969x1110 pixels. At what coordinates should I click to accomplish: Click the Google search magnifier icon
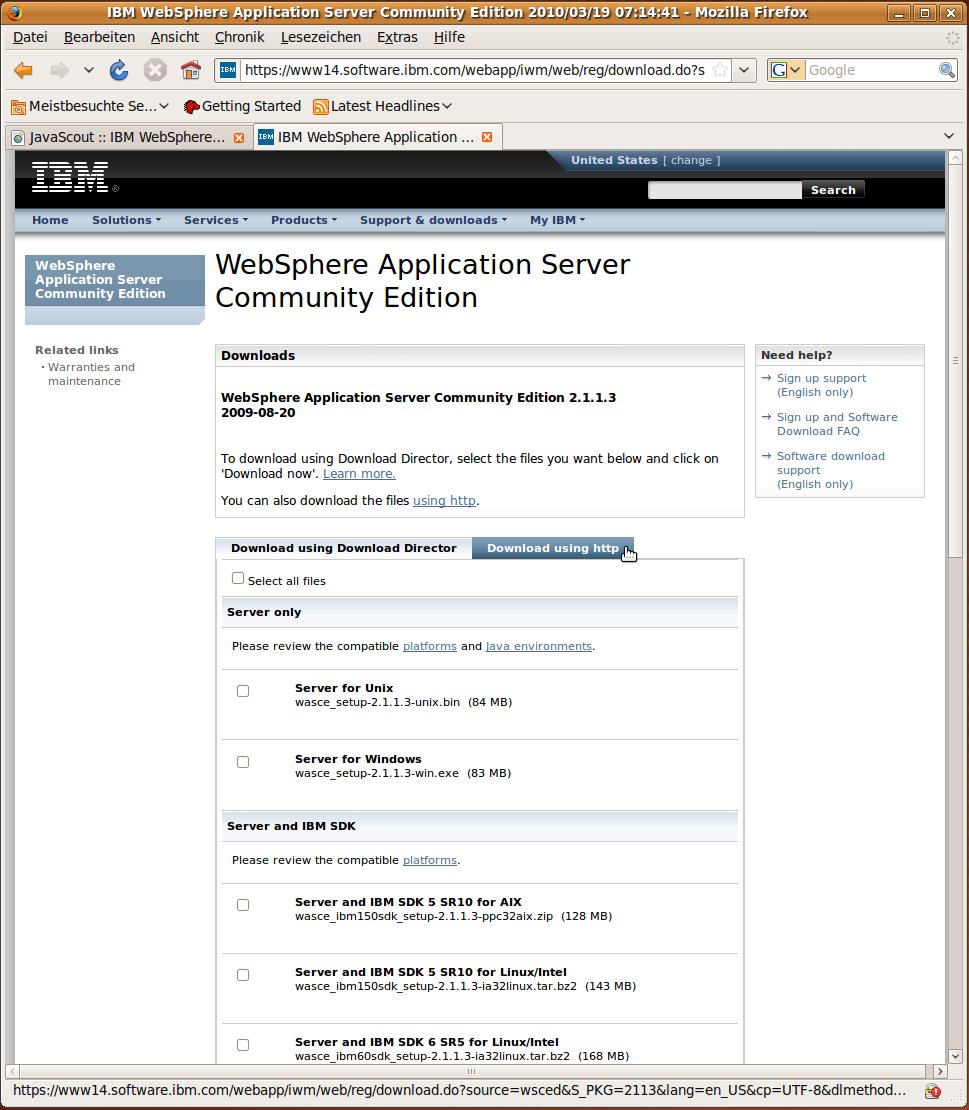[x=946, y=70]
